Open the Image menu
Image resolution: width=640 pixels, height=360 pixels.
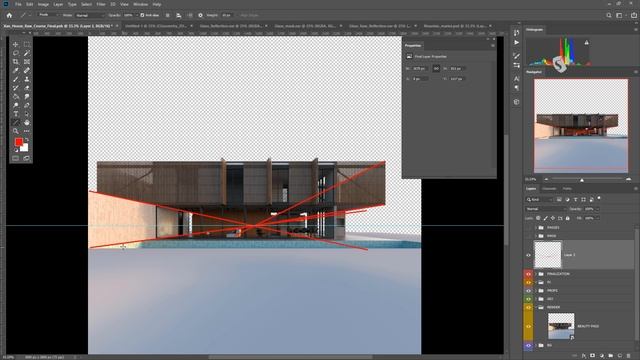(43, 4)
